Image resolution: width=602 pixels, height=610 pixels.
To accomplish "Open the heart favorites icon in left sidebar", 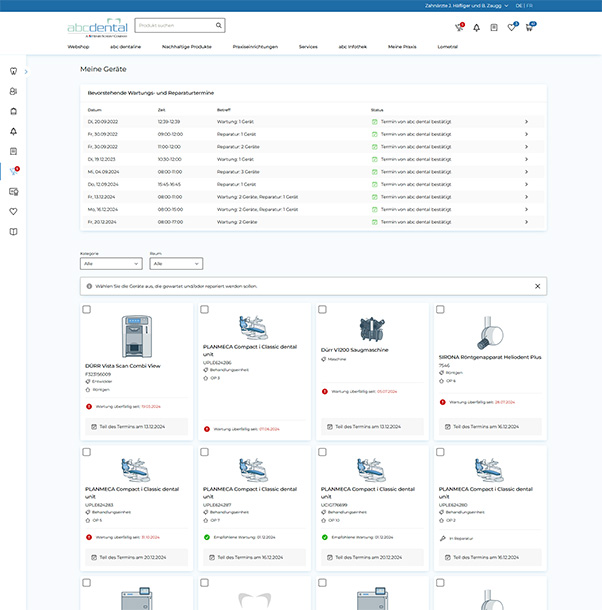I will (14, 211).
